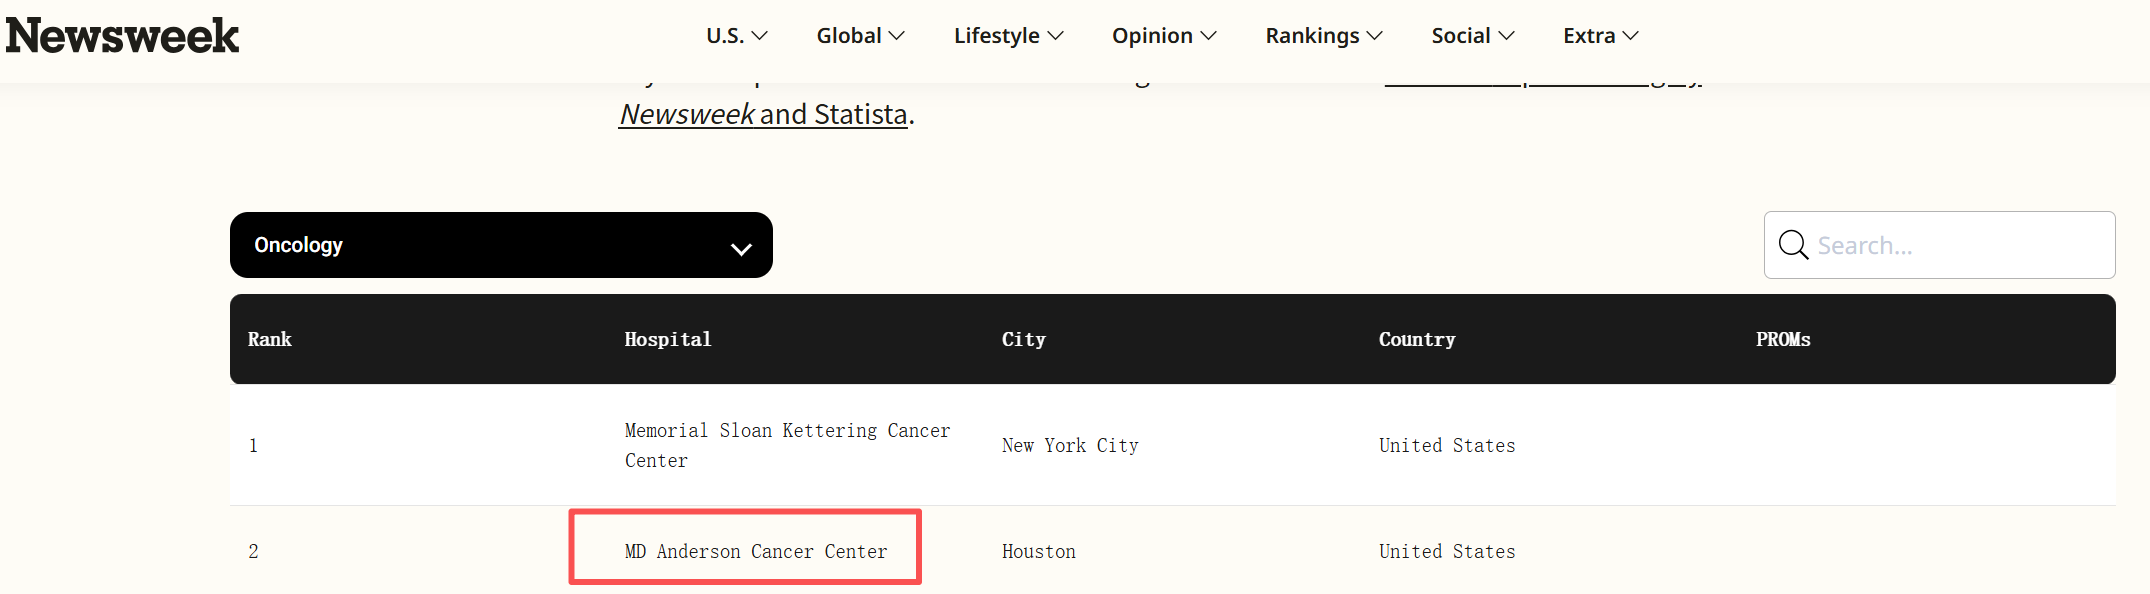Sort by the Hospital column header
The height and width of the screenshot is (594, 2150).
pos(668,339)
